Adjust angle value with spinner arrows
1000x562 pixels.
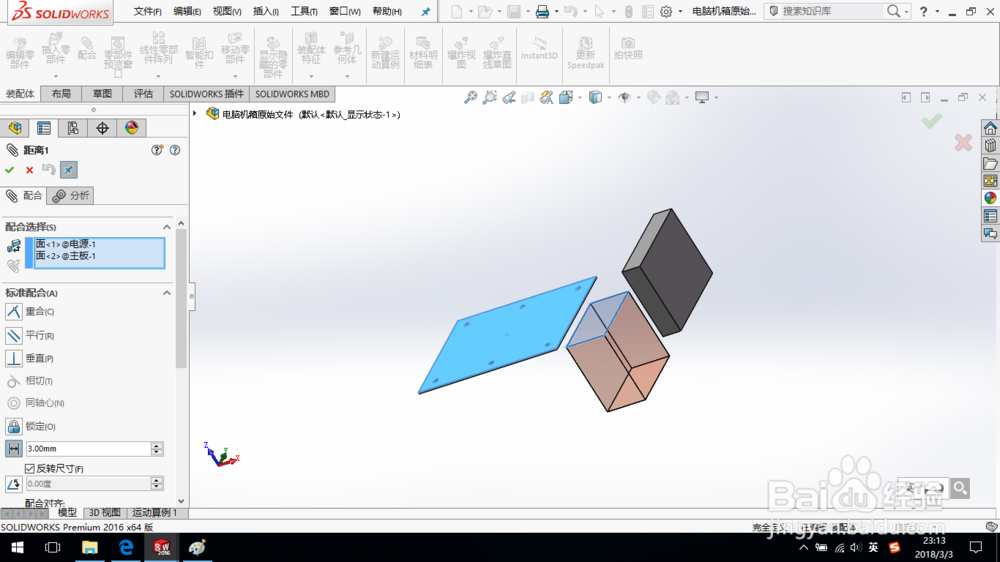click(157, 484)
